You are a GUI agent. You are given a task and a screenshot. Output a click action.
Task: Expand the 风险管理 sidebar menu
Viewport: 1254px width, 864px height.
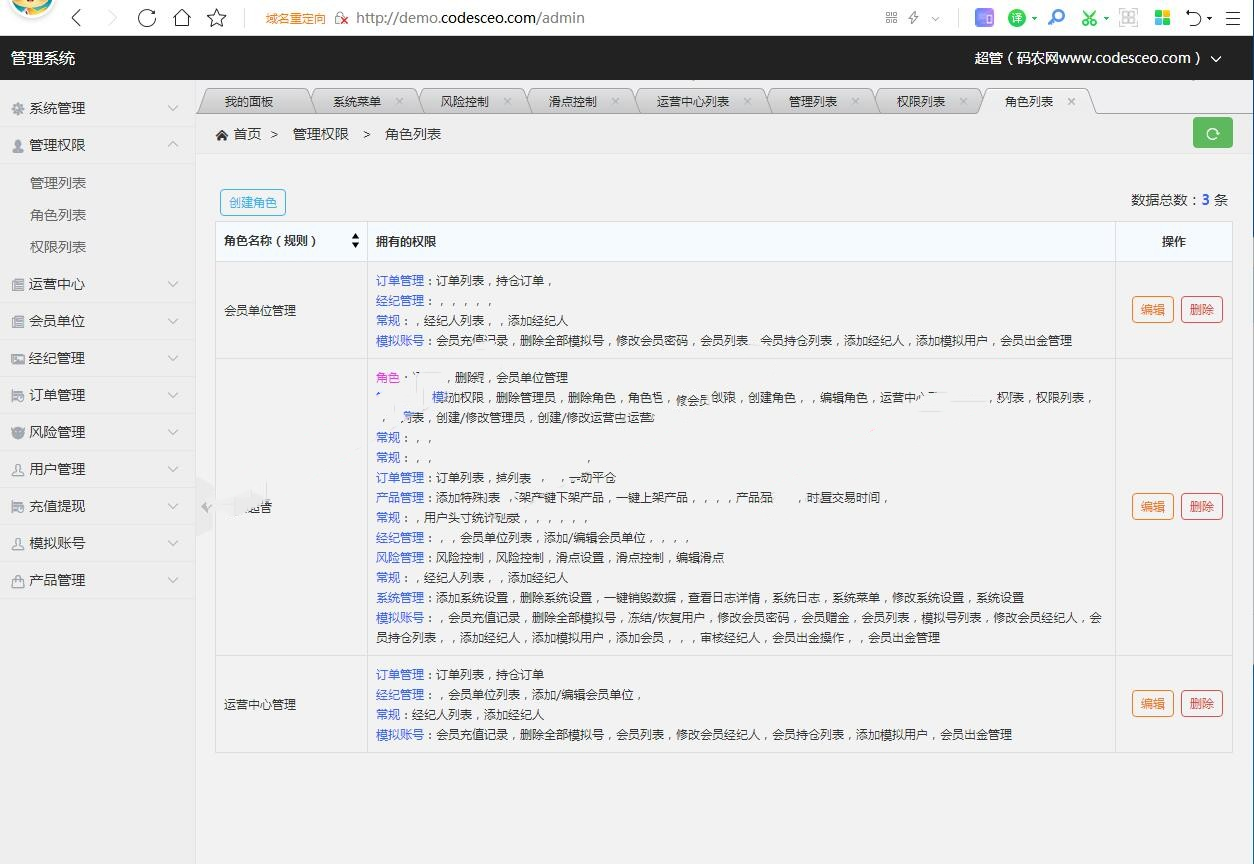97,432
